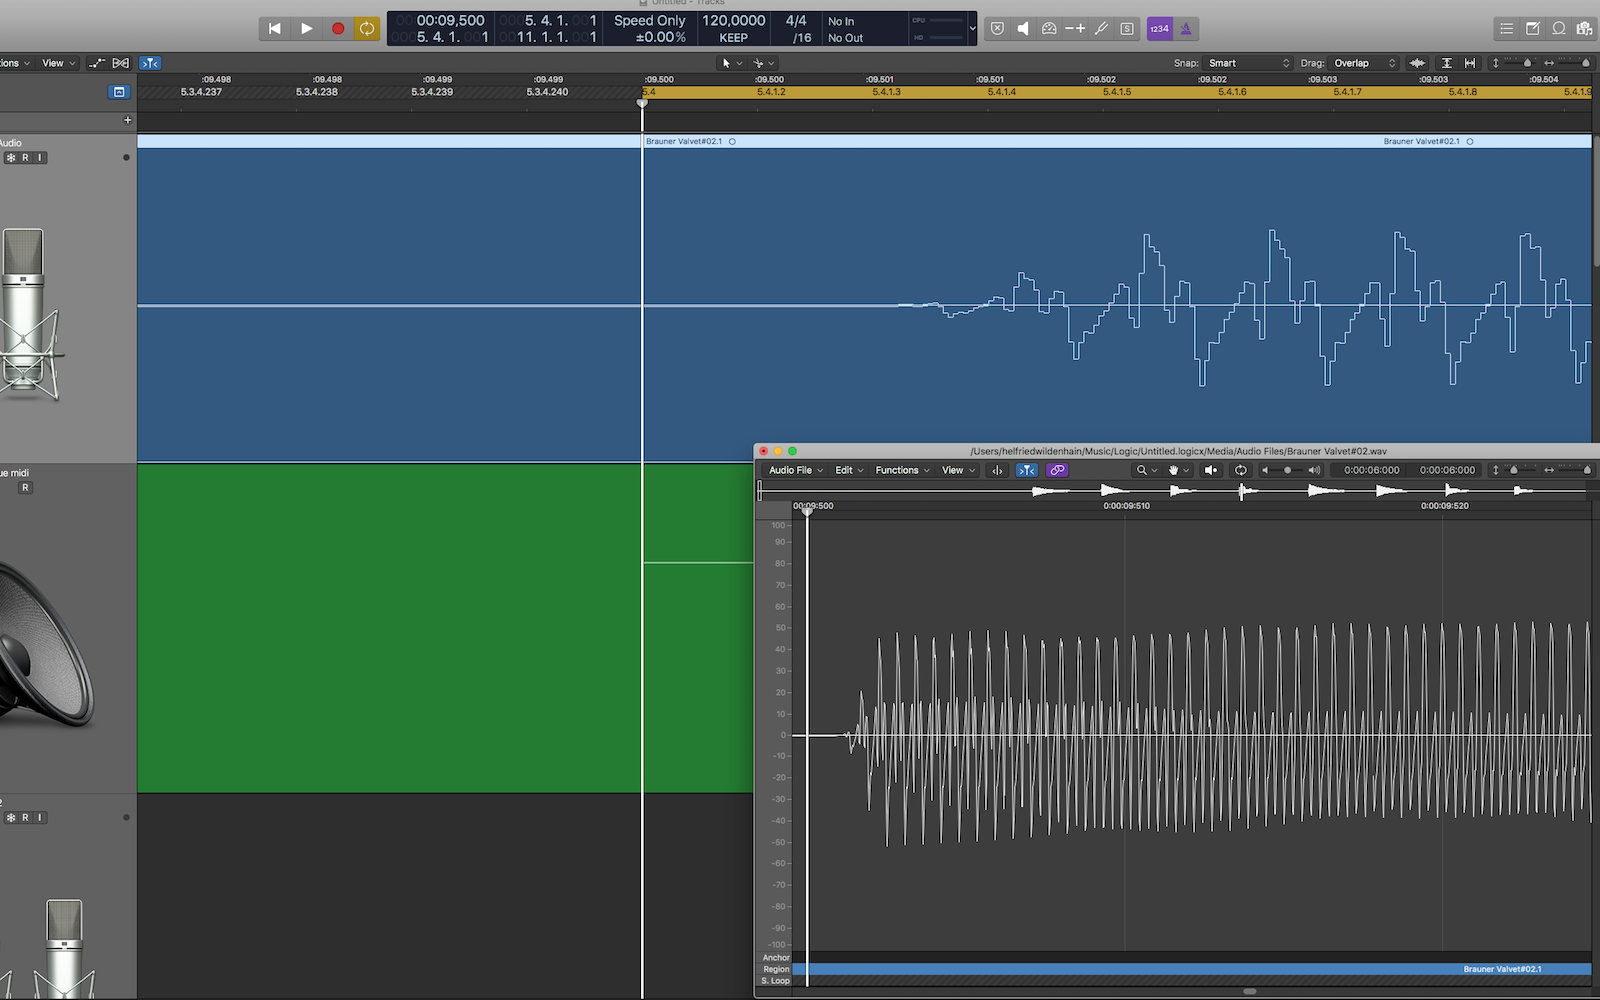Start recording with the red Record button
The width and height of the screenshot is (1600, 1000).
[338, 29]
